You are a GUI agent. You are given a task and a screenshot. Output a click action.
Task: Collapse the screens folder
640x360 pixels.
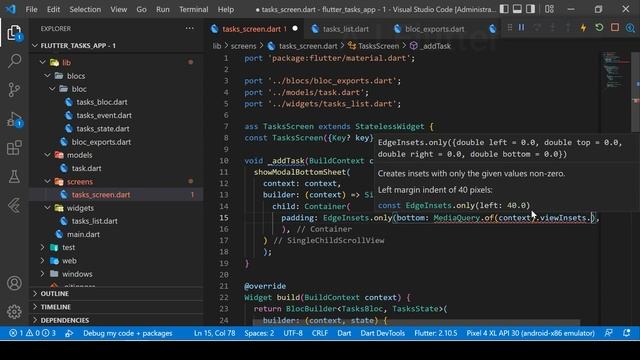pos(47,182)
